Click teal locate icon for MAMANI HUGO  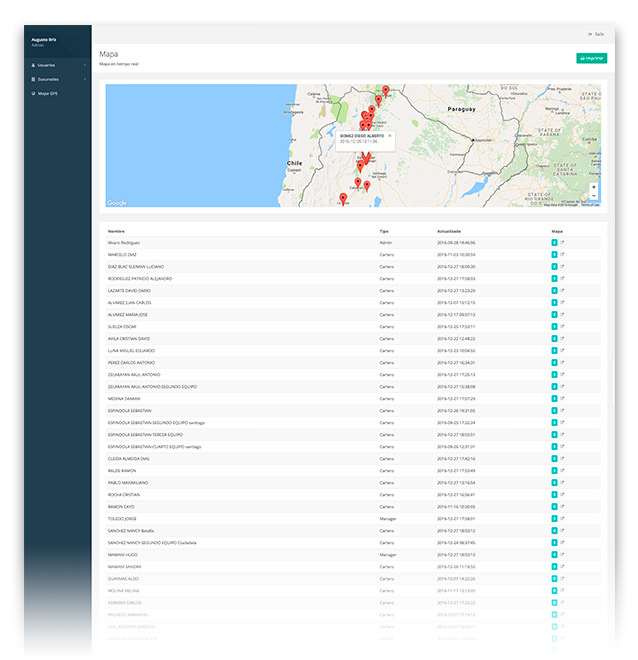(x=553, y=554)
